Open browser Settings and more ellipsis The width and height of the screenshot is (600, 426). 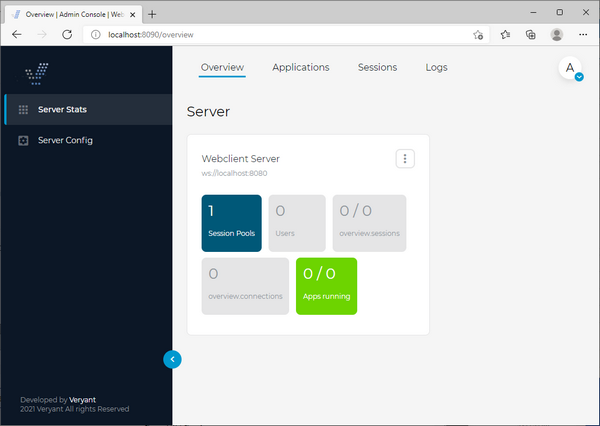tap(582, 35)
